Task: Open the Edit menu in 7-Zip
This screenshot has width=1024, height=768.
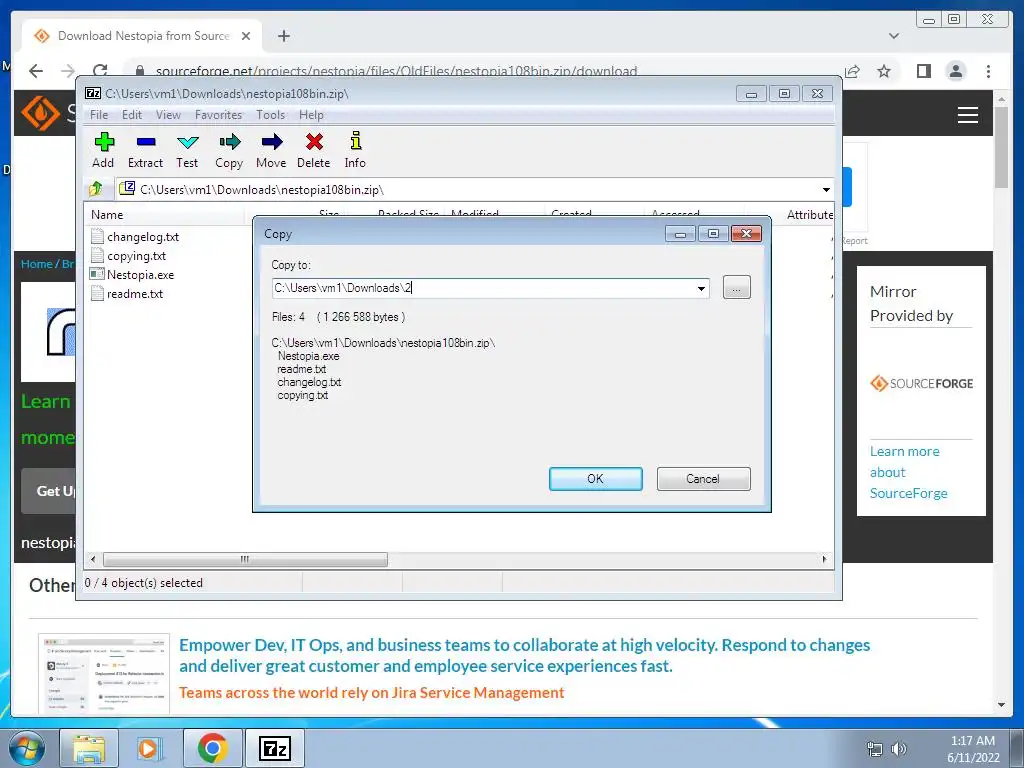Action: pos(132,115)
